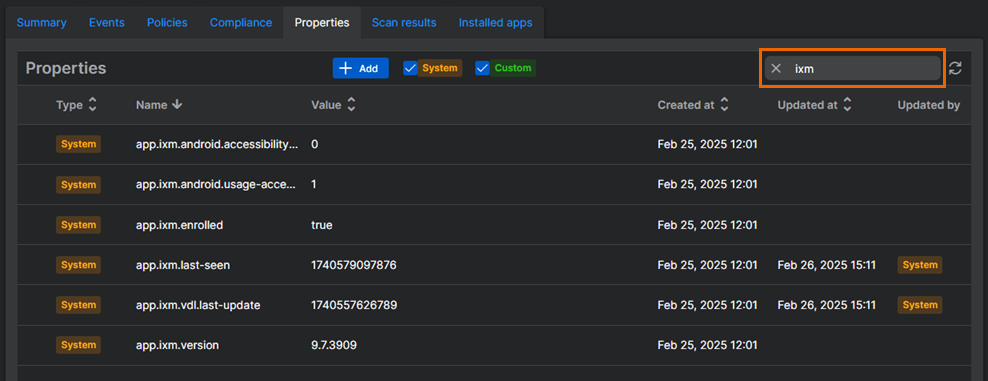This screenshot has height=381, width=988.
Task: Open the Events tab
Action: point(106,23)
